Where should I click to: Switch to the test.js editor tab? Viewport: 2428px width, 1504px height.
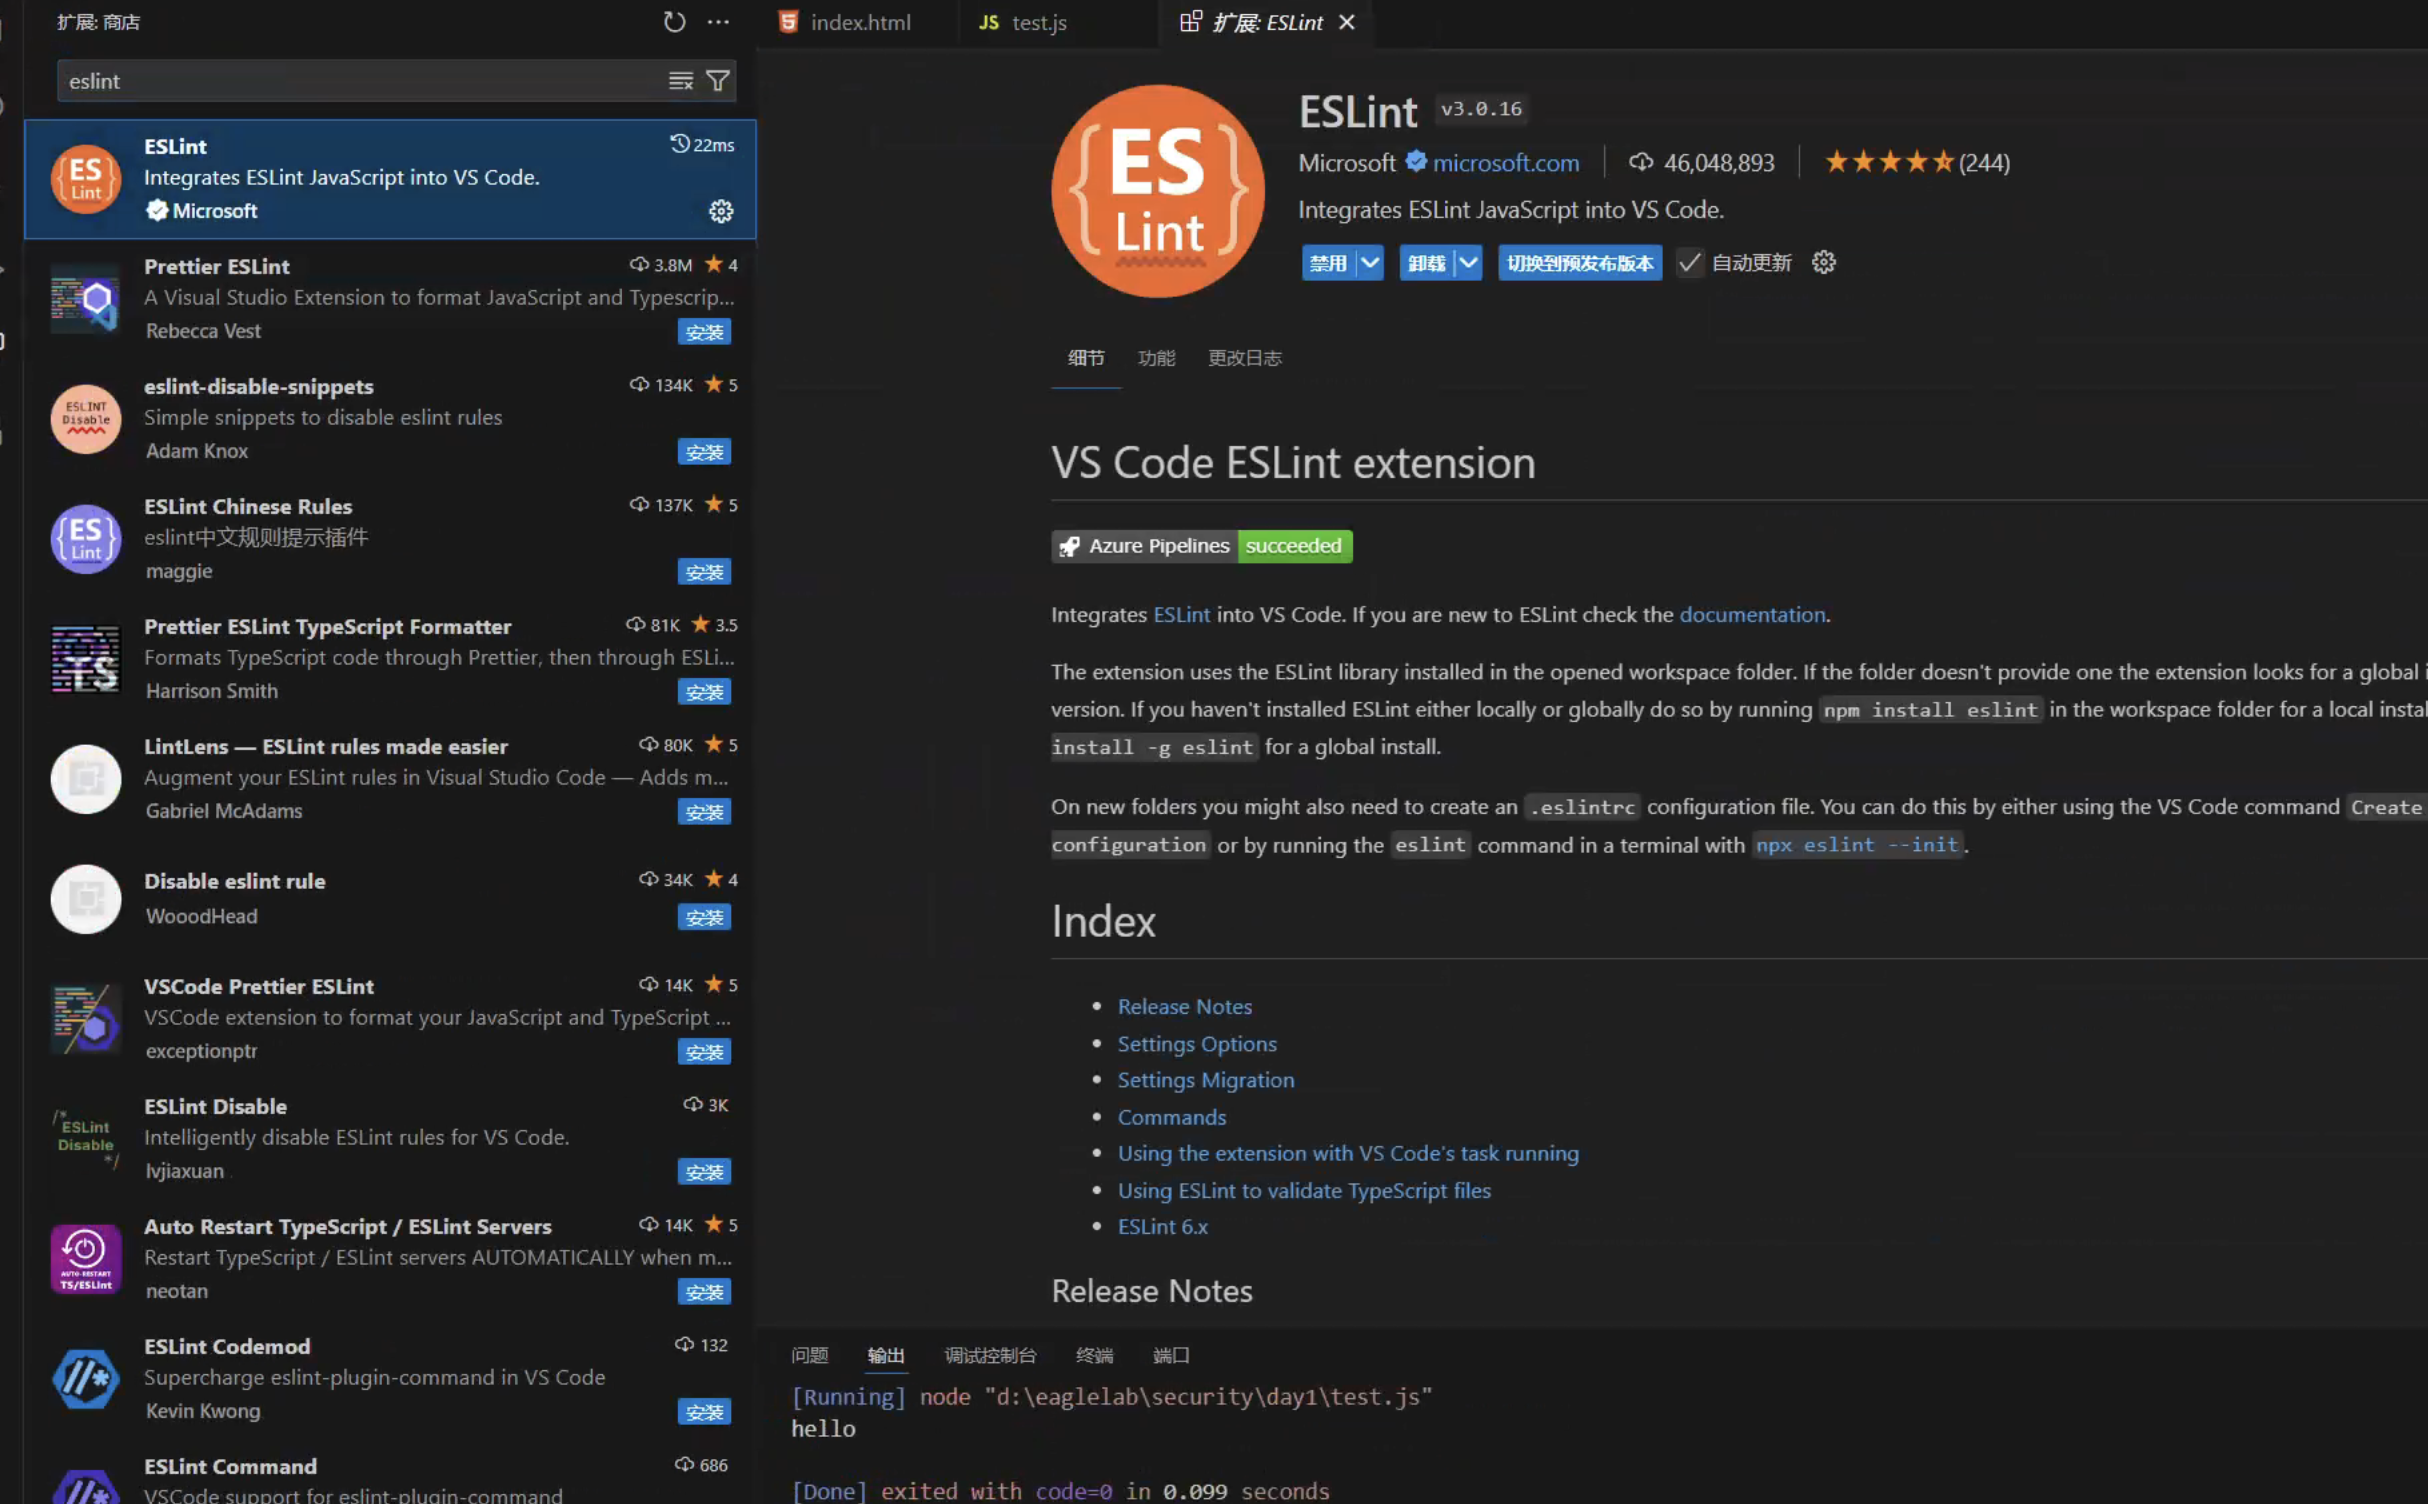[x=1037, y=22]
